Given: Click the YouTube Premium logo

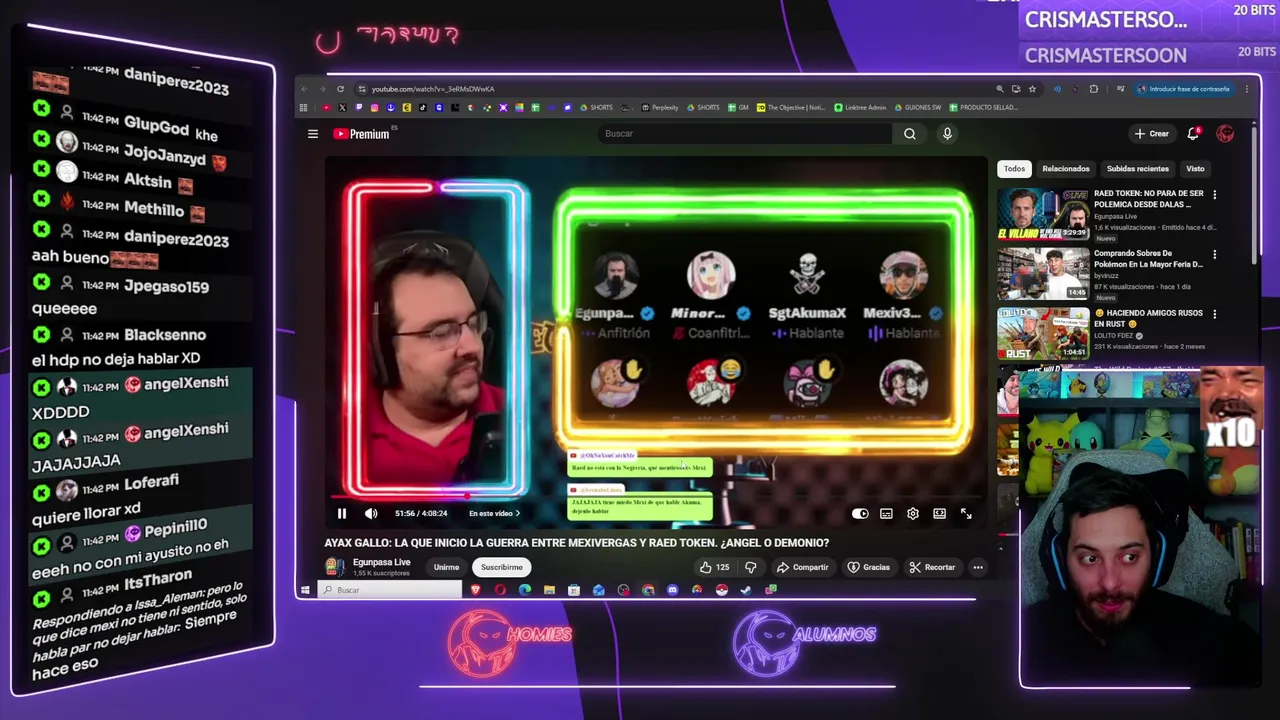Looking at the screenshot, I should (x=362, y=134).
